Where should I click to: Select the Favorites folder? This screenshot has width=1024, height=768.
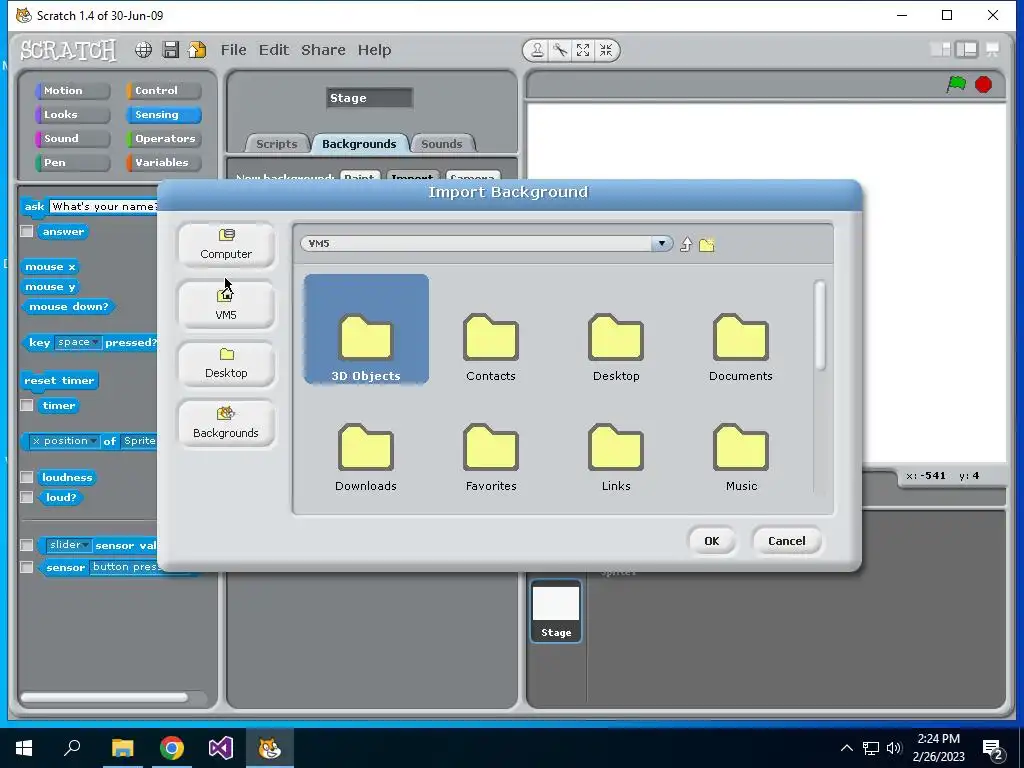490,457
